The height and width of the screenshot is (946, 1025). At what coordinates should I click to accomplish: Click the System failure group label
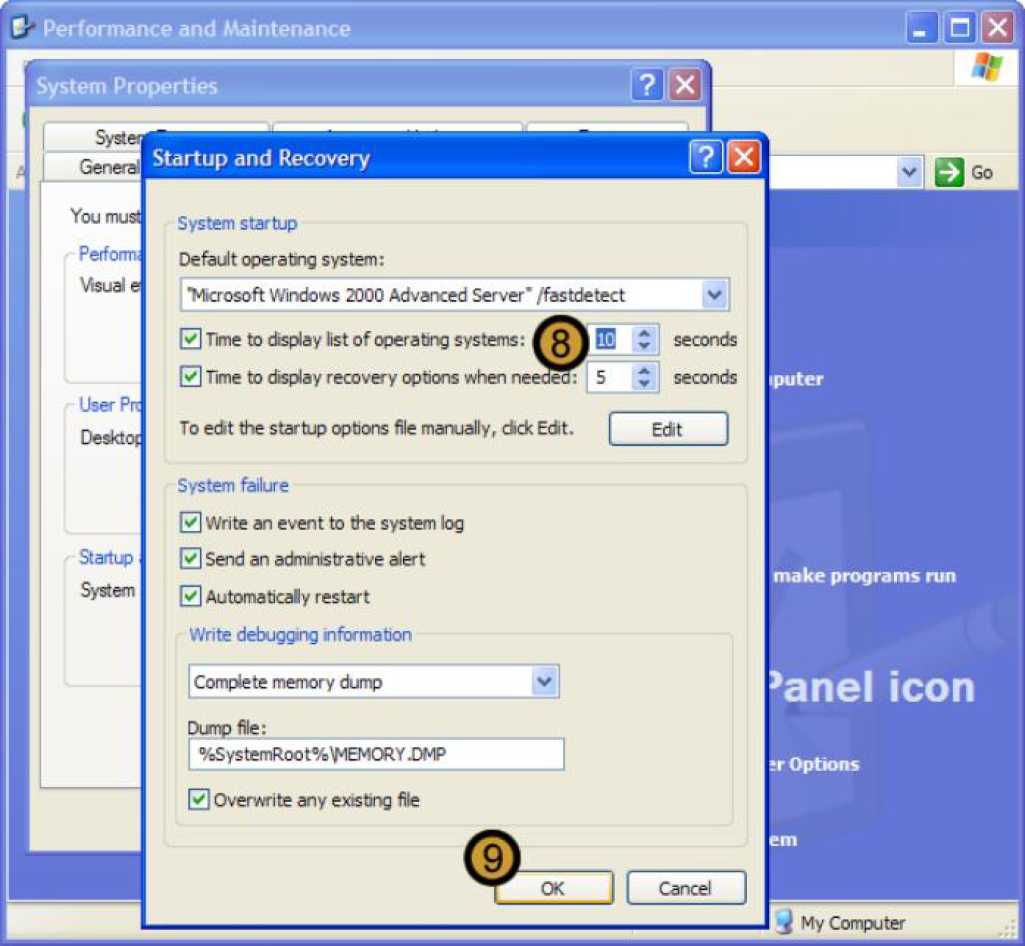click(x=233, y=485)
